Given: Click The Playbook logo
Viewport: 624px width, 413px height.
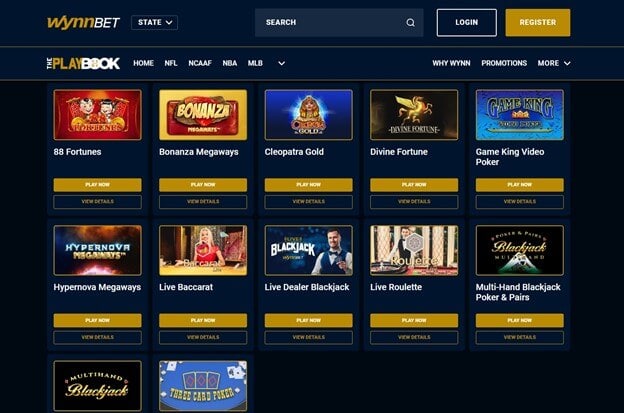Looking at the screenshot, I should click(83, 63).
